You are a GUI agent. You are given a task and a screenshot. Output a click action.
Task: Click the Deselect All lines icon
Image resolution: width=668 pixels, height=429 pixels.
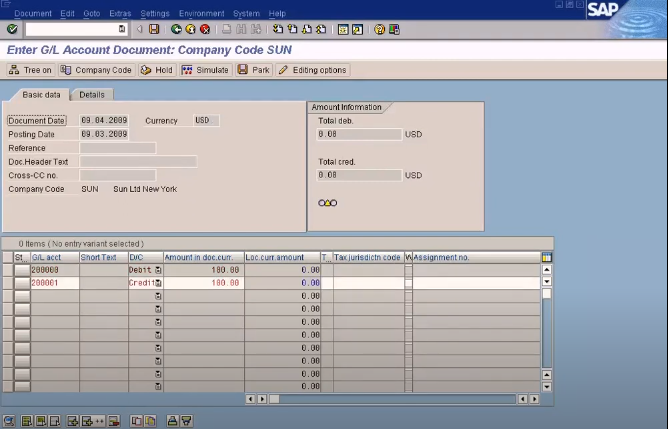(55, 421)
